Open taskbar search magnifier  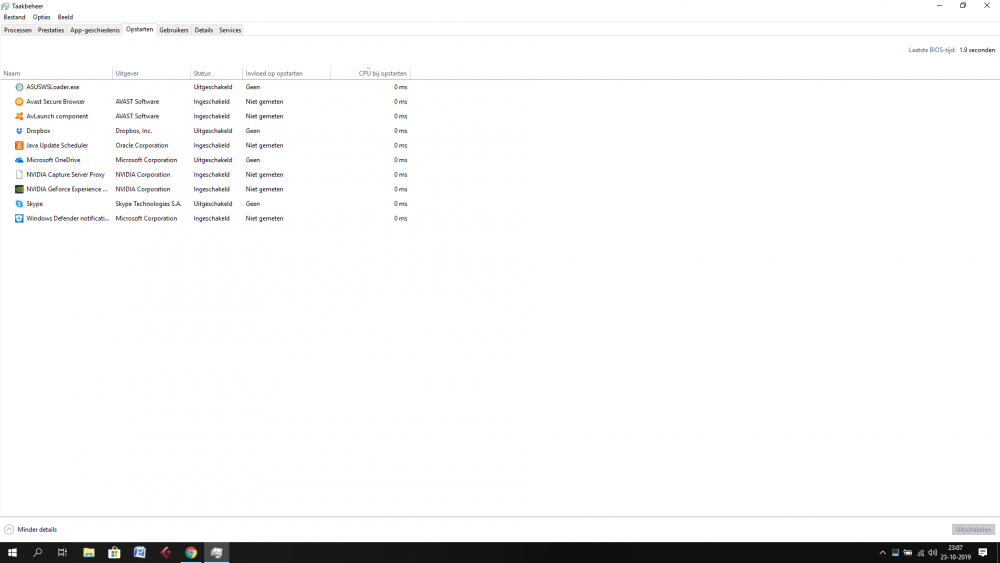pos(38,552)
